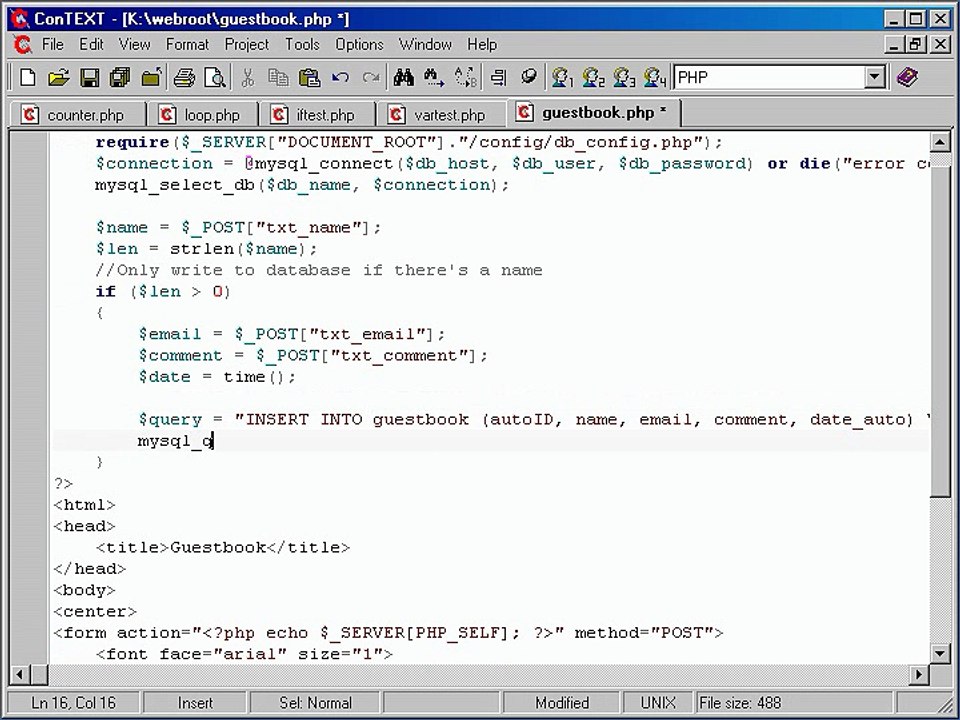Select the guestbook.php tab

pyautogui.click(x=594, y=113)
